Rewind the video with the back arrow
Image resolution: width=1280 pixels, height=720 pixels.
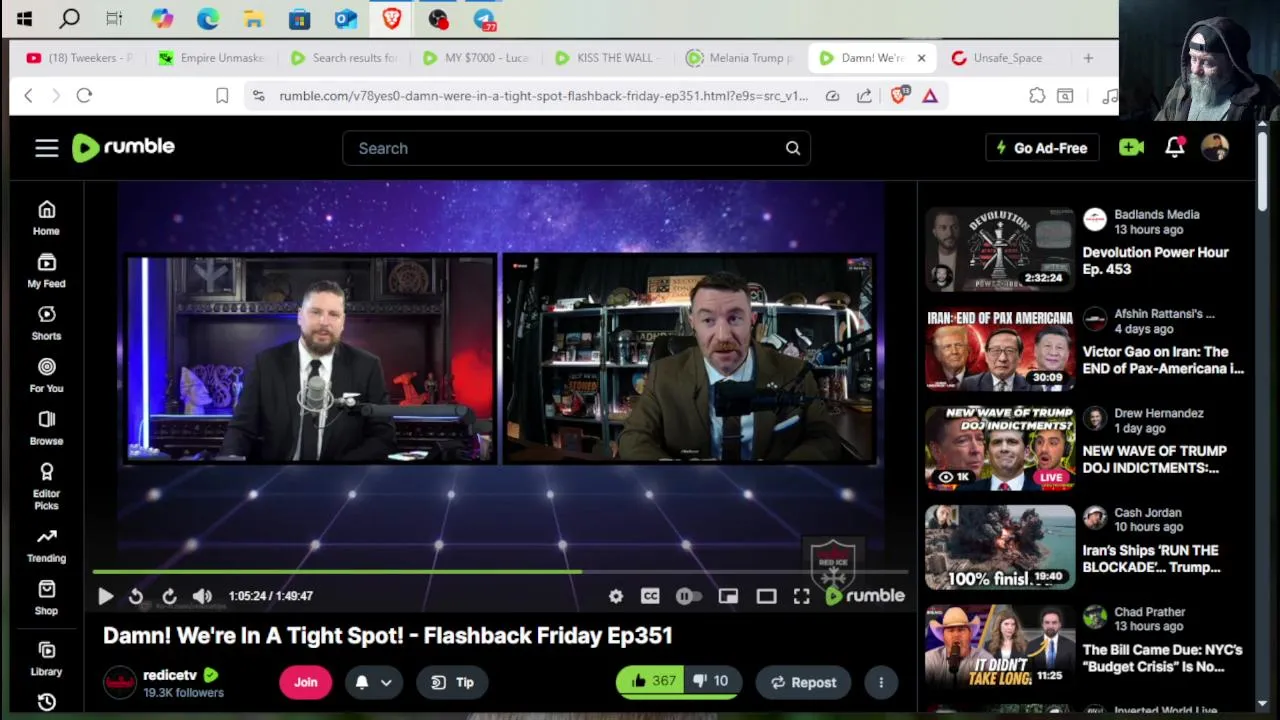coord(136,596)
